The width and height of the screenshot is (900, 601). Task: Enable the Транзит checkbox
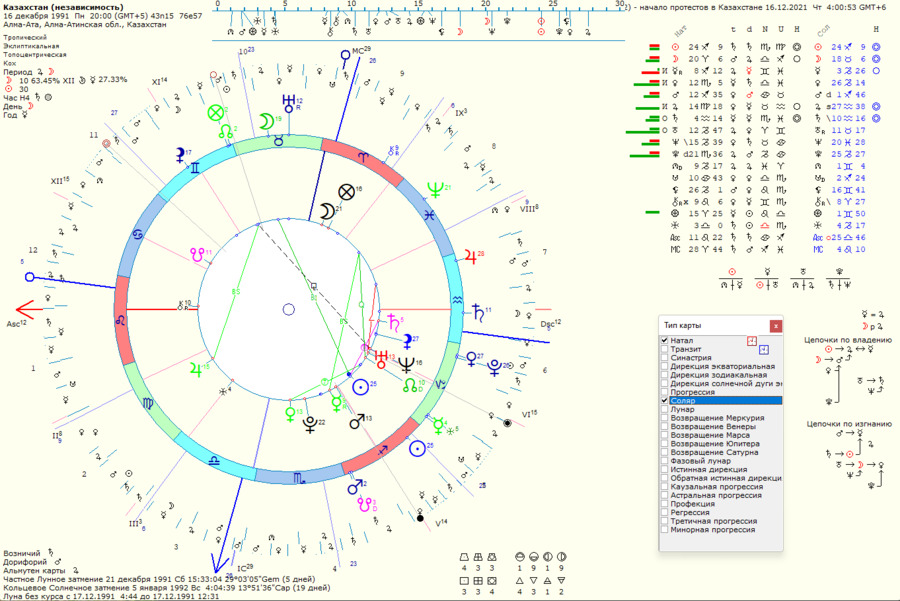[665, 349]
